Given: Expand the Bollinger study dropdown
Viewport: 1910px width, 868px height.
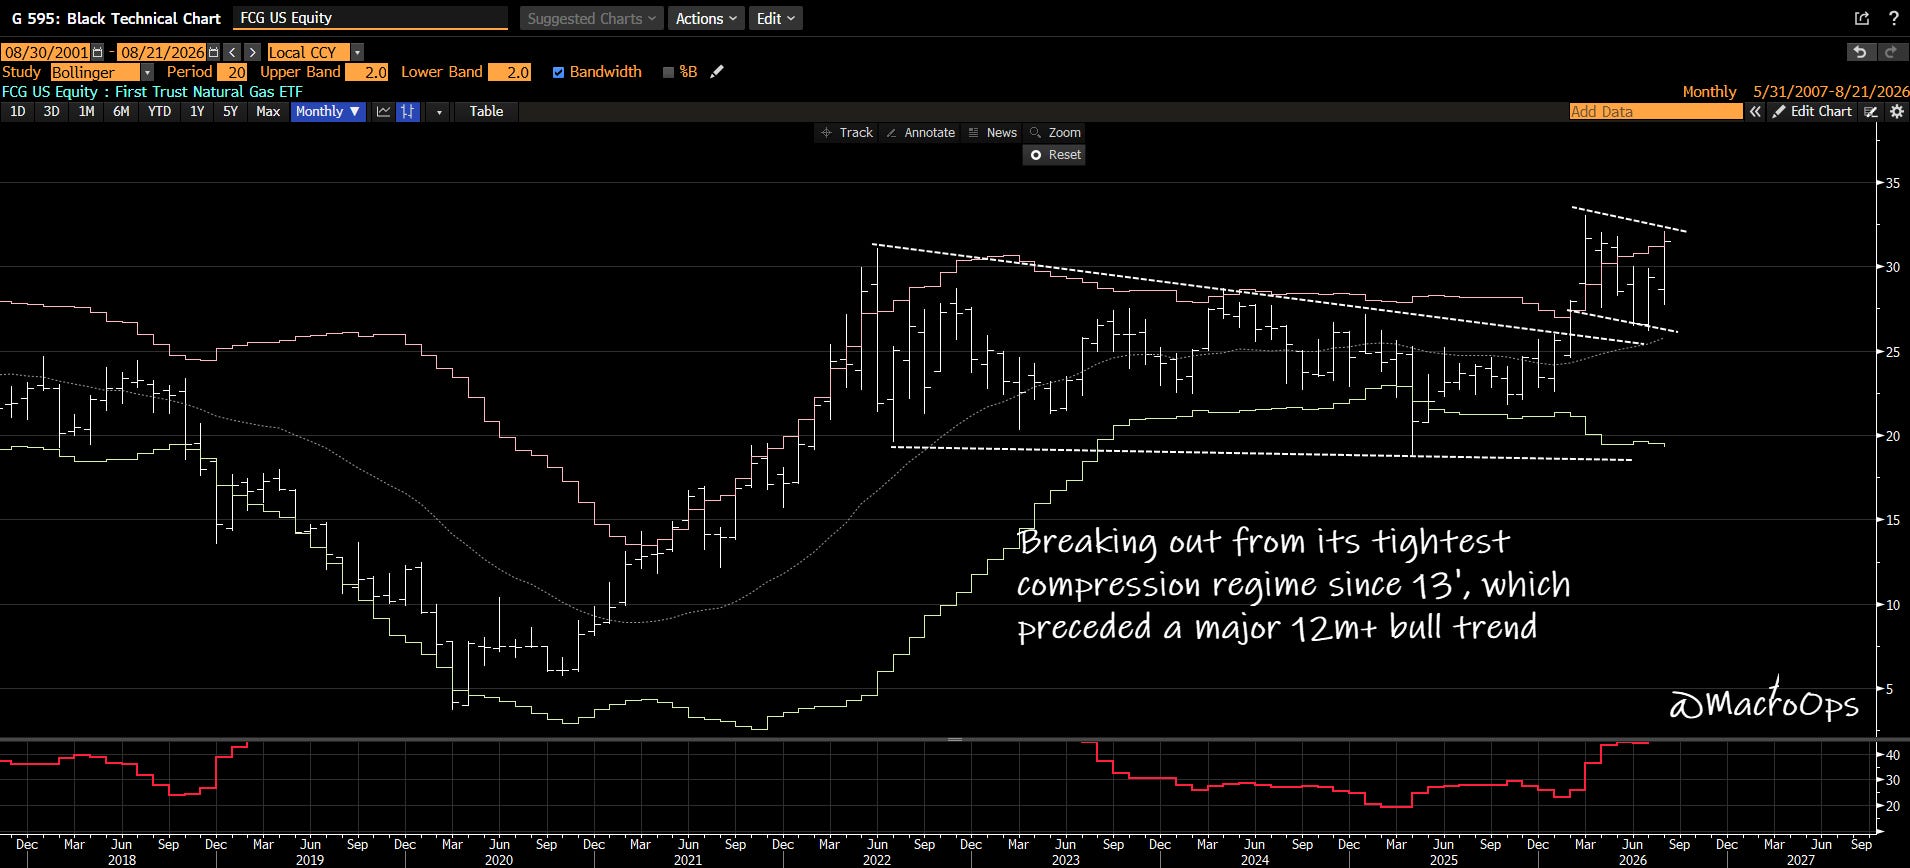Looking at the screenshot, I should point(147,72).
